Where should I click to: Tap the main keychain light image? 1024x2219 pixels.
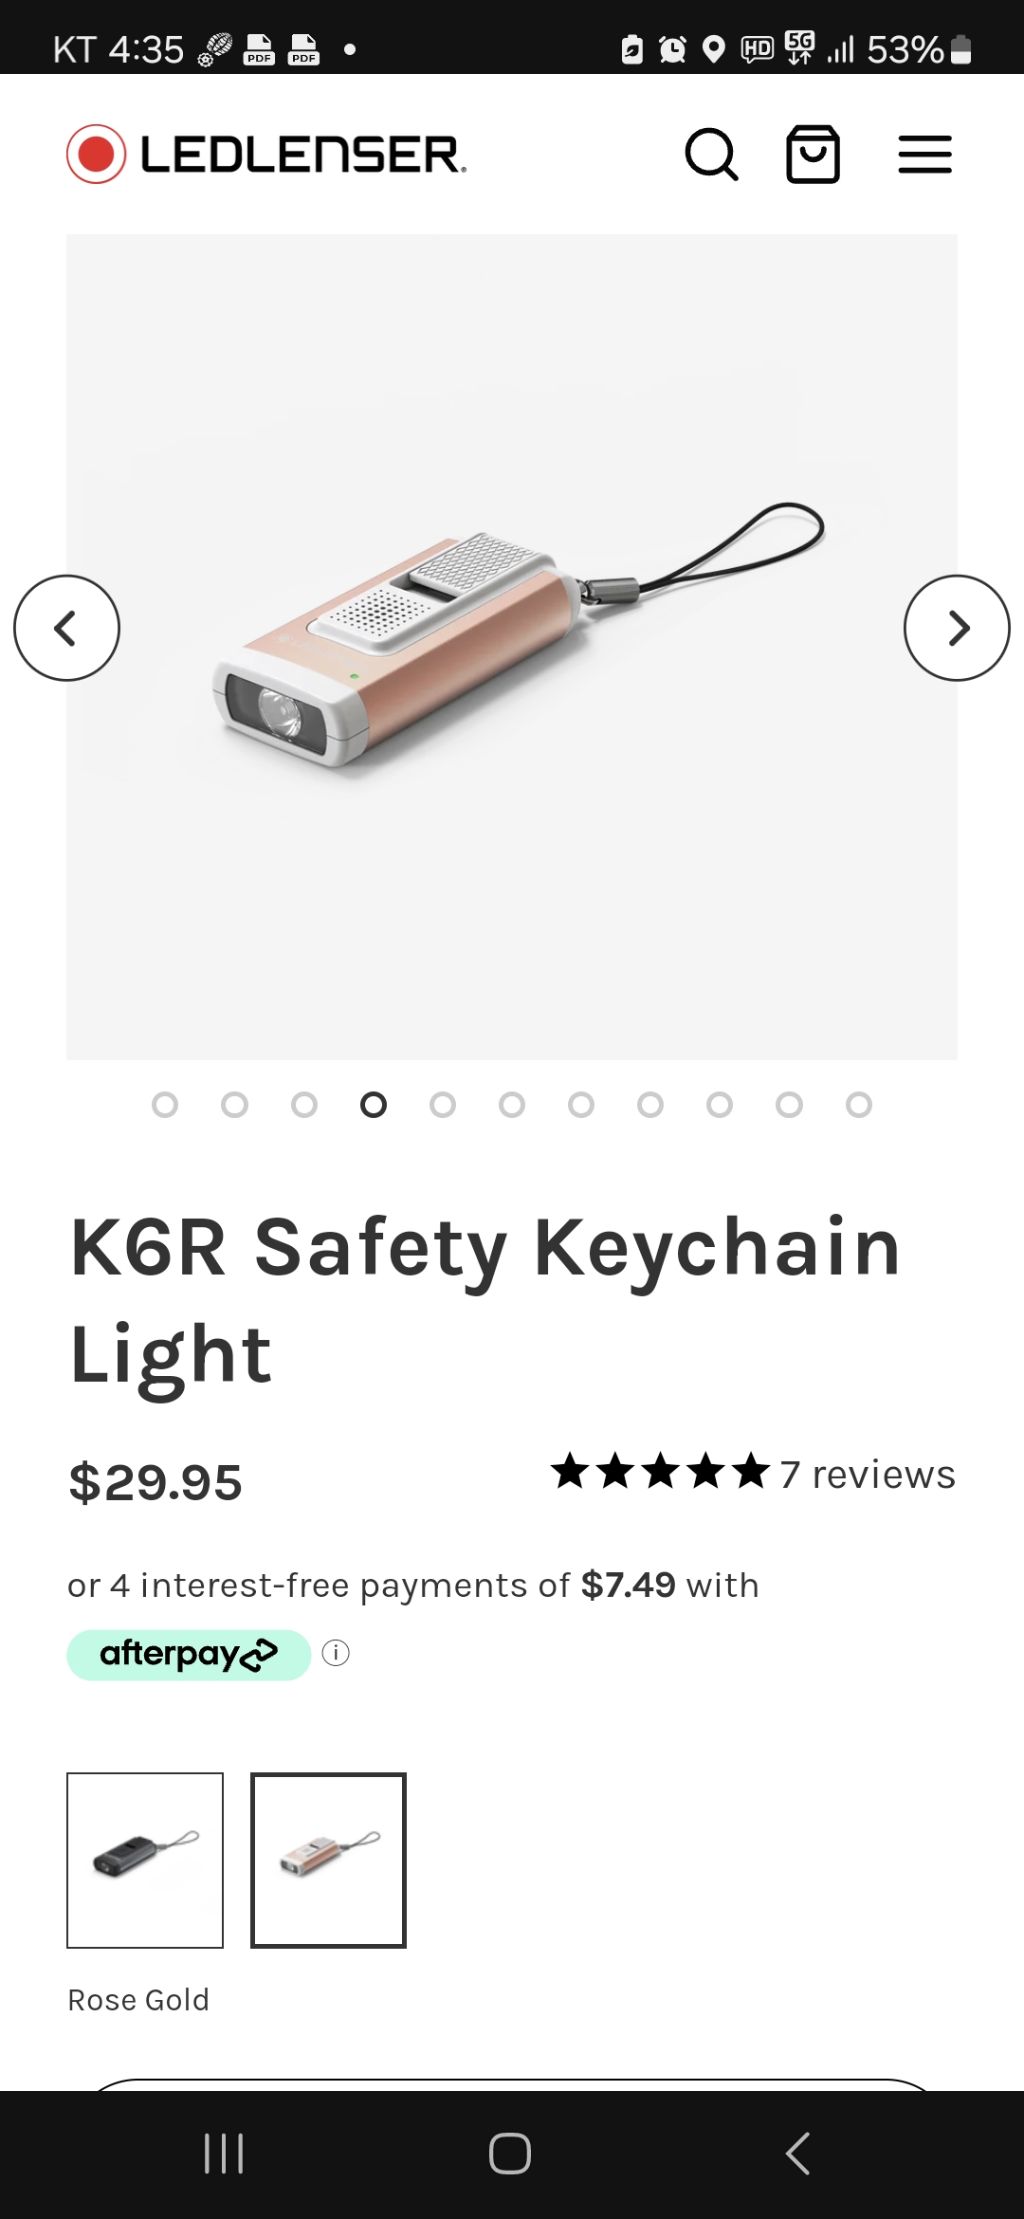512,647
